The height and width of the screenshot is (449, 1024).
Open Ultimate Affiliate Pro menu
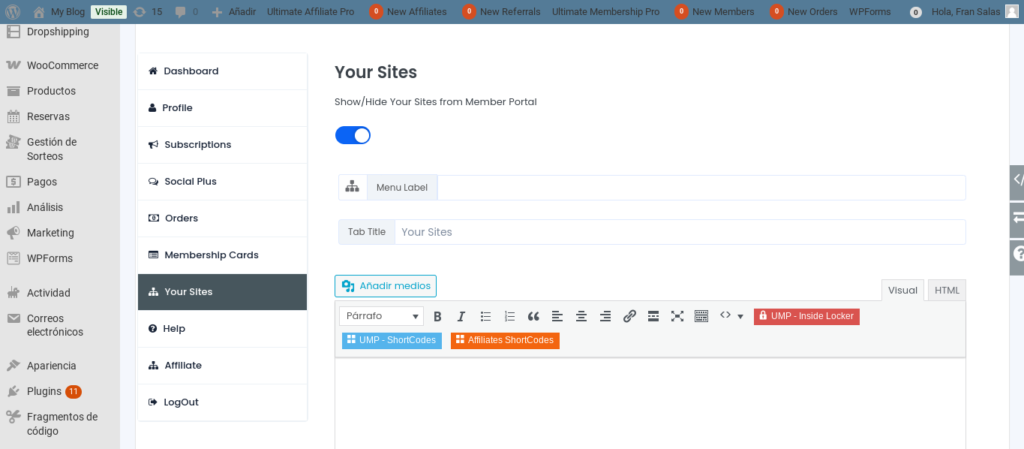(311, 12)
